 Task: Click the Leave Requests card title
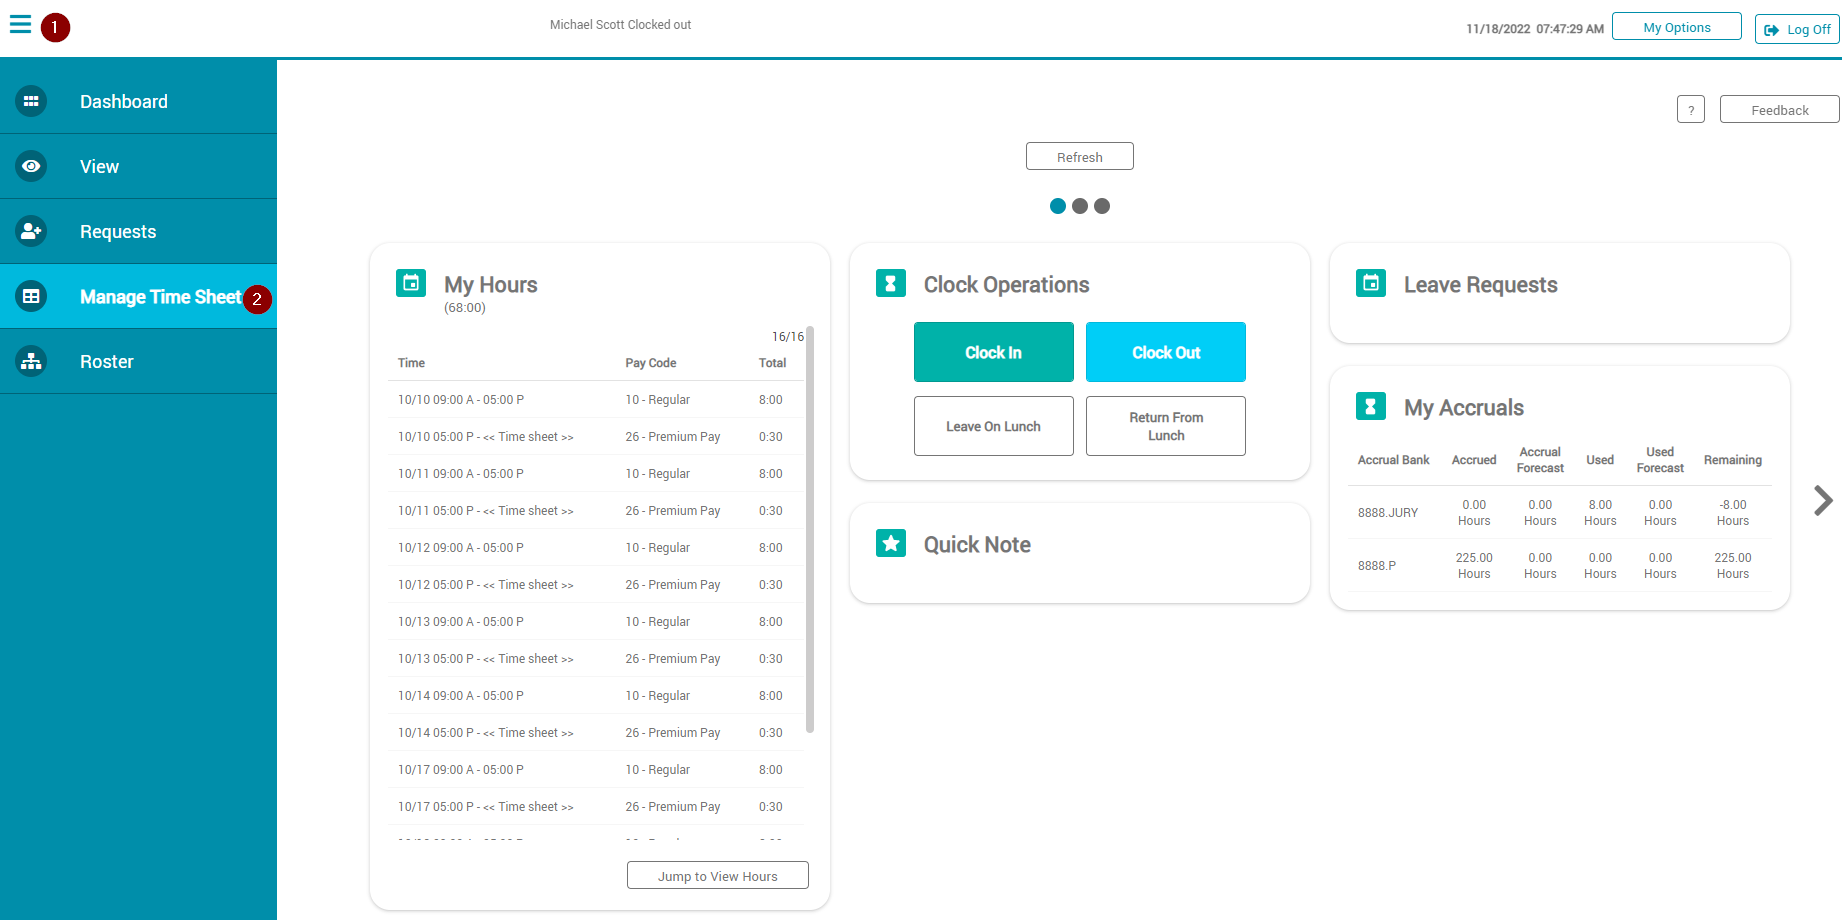1481,285
